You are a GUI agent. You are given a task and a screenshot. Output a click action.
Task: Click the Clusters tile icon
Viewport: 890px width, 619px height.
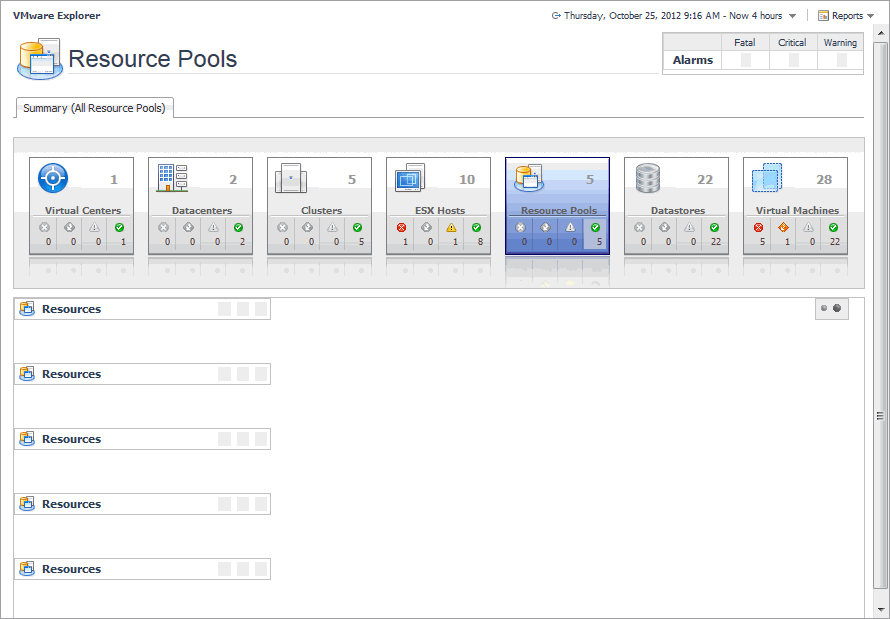290,178
